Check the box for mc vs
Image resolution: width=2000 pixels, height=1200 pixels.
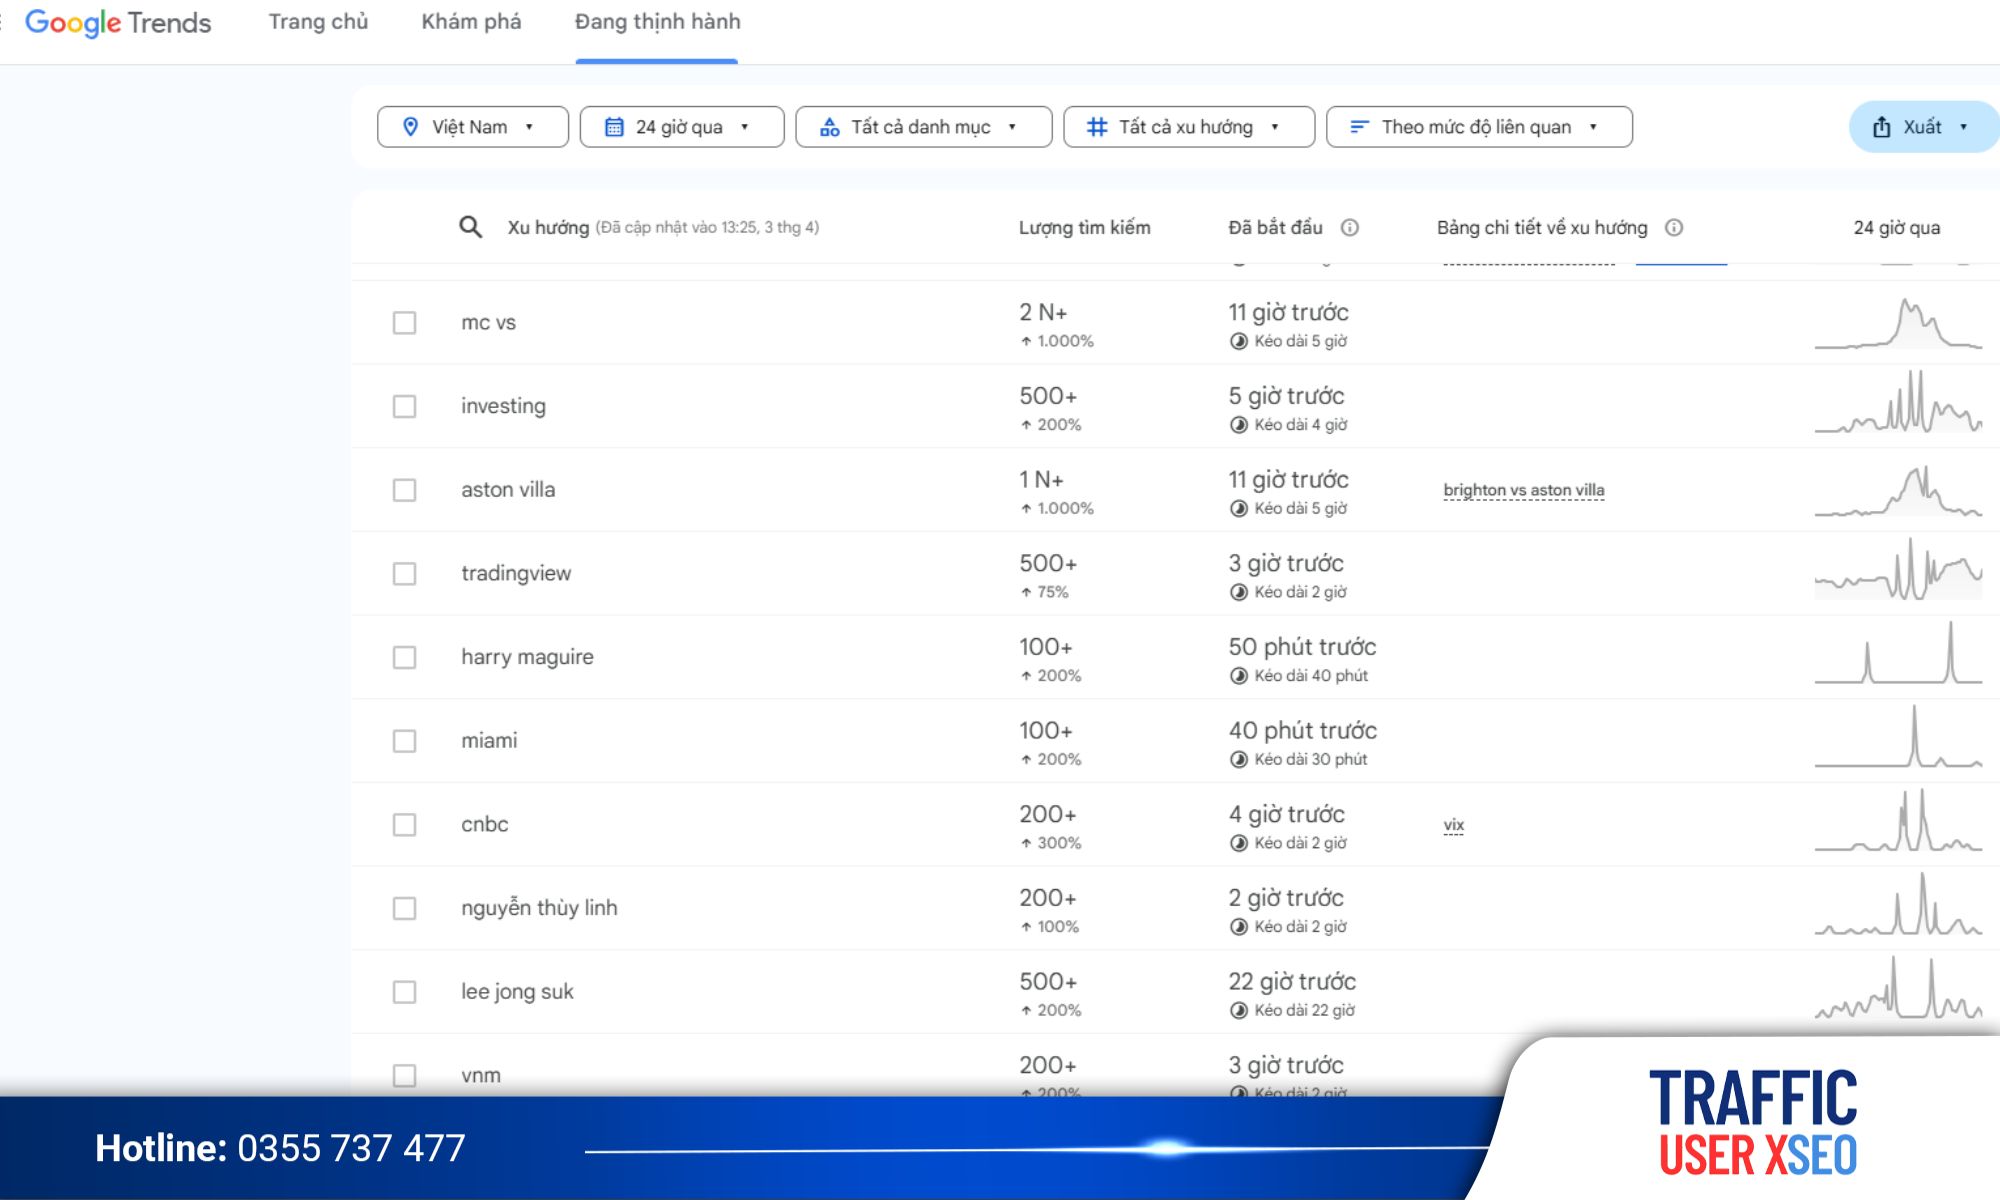tap(404, 323)
